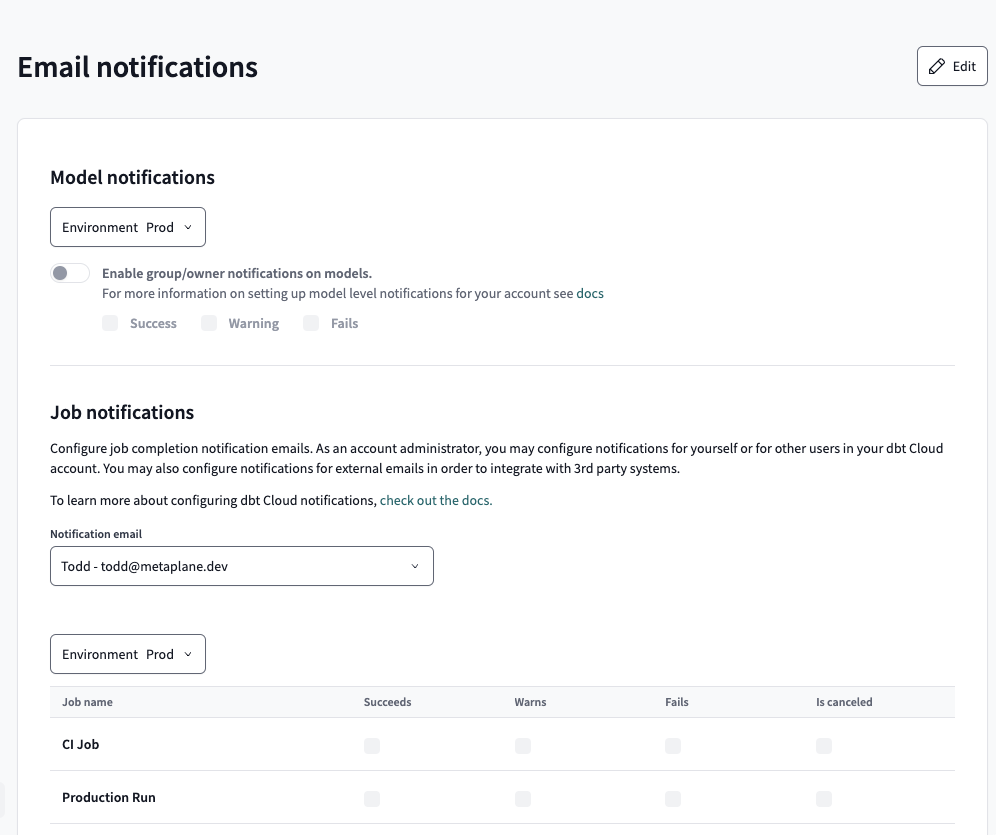The height and width of the screenshot is (835, 996).
Task: Check the Success model notification checkbox
Action: tap(110, 323)
